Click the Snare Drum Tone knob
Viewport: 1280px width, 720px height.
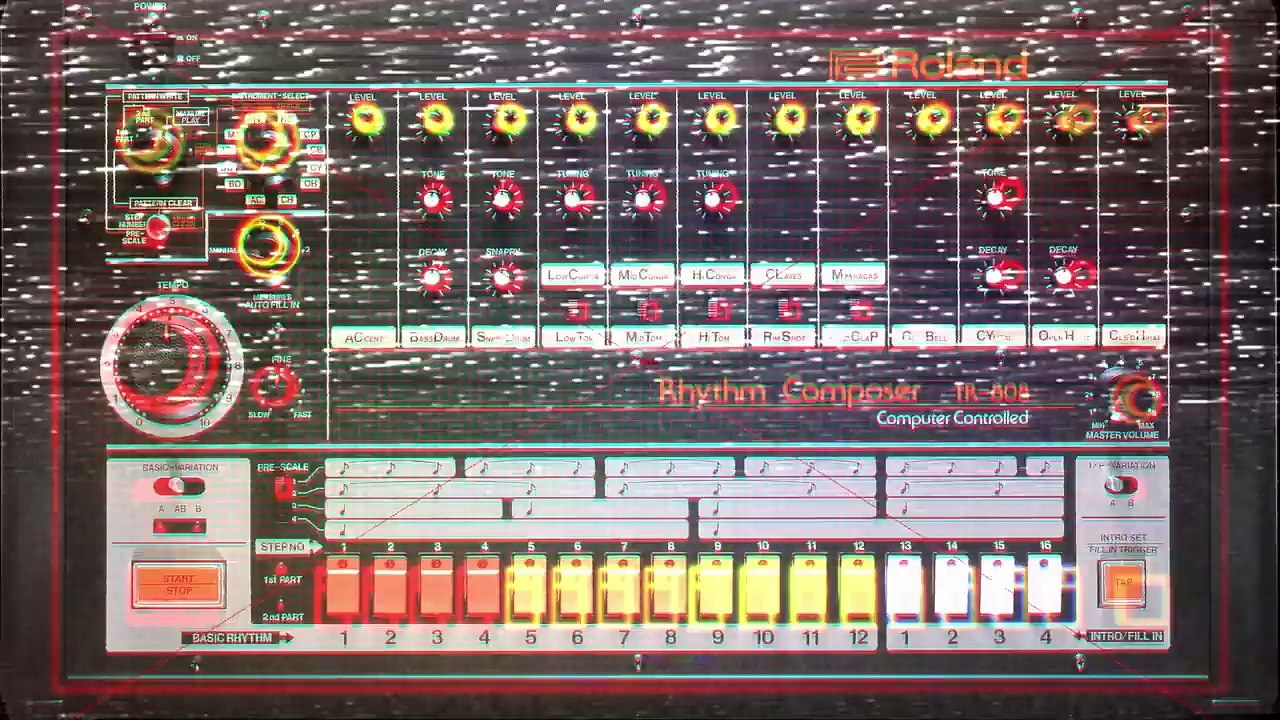click(x=504, y=200)
